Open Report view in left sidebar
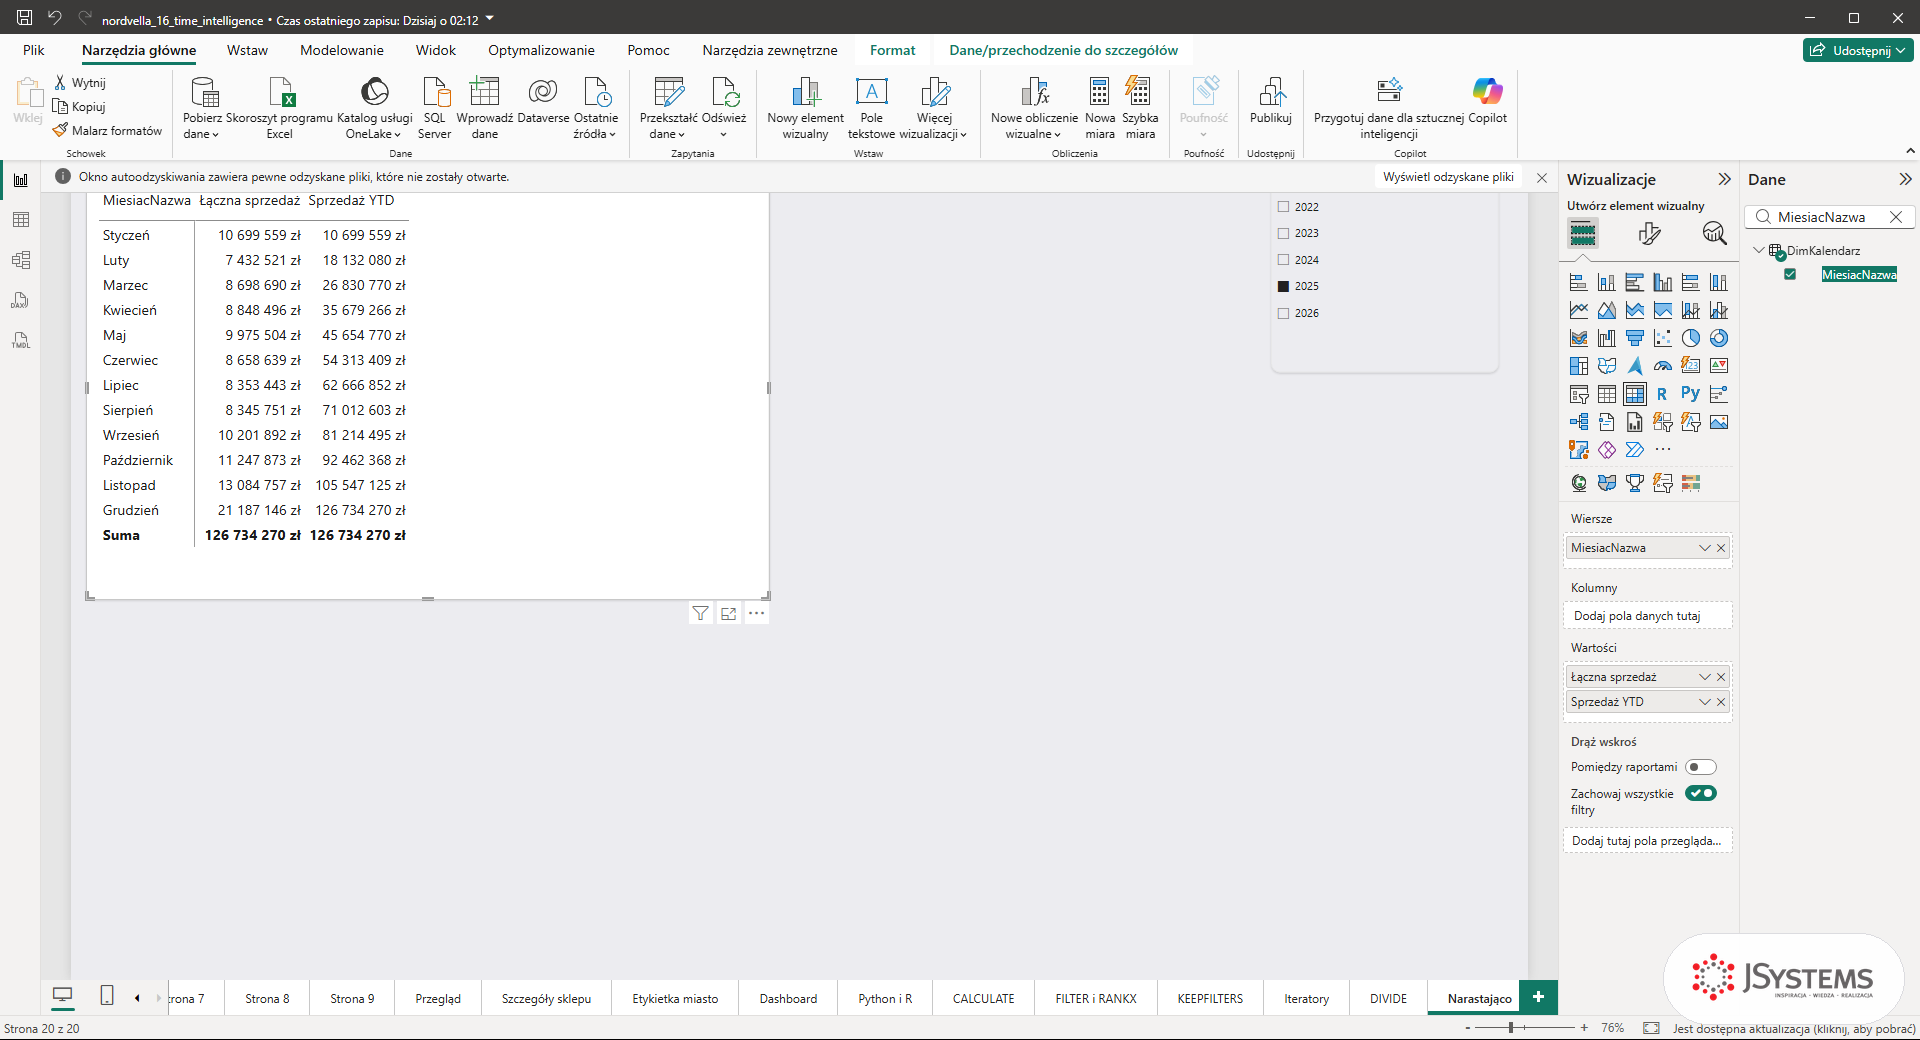Viewport: 1920px width, 1040px height. (20, 180)
